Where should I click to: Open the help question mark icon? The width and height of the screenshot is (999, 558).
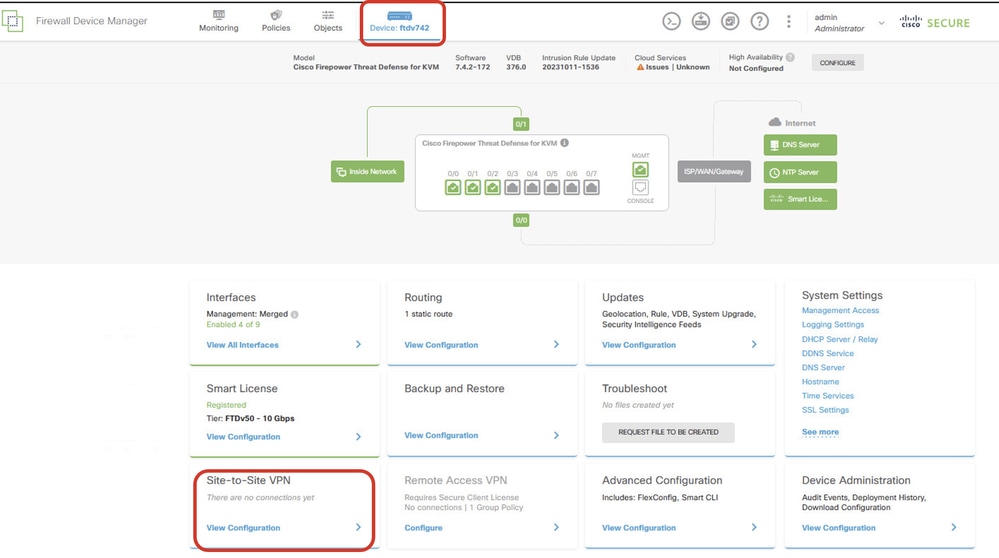(x=759, y=22)
